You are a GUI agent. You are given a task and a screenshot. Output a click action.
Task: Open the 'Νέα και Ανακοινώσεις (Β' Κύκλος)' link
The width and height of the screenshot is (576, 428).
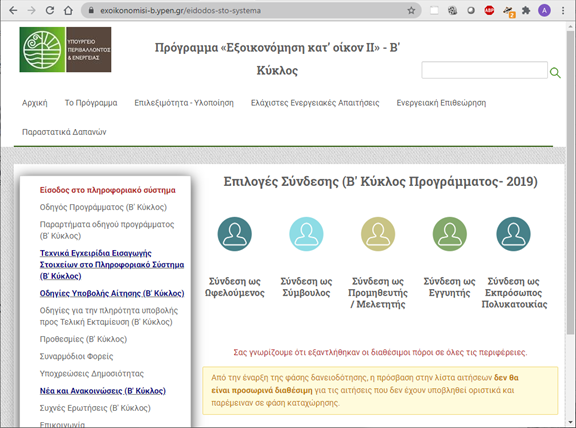pos(103,391)
